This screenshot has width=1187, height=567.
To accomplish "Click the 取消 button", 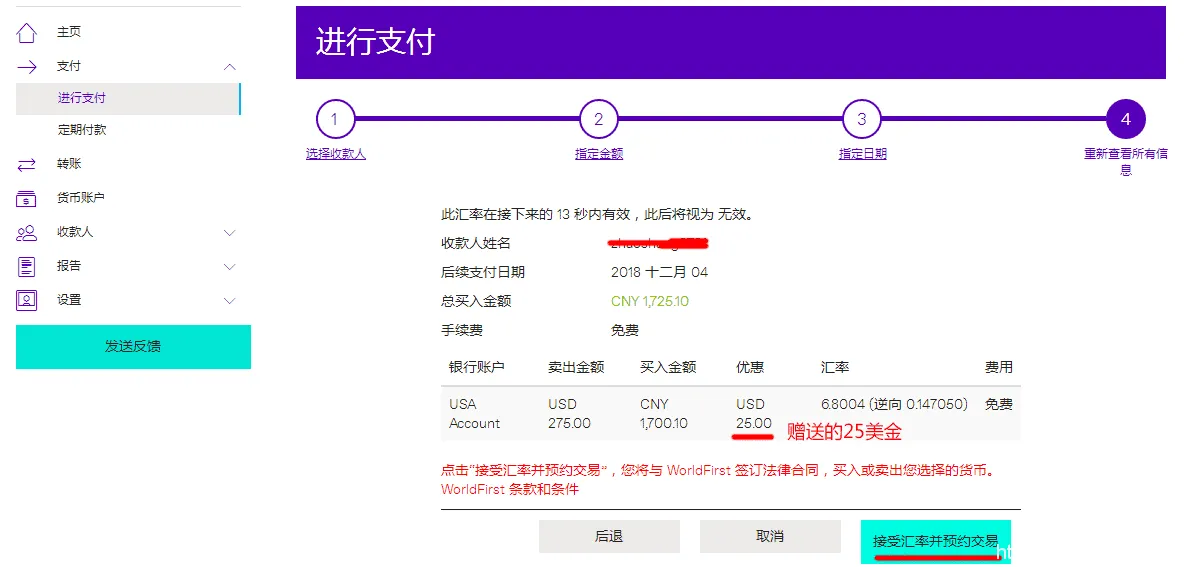I will point(770,537).
